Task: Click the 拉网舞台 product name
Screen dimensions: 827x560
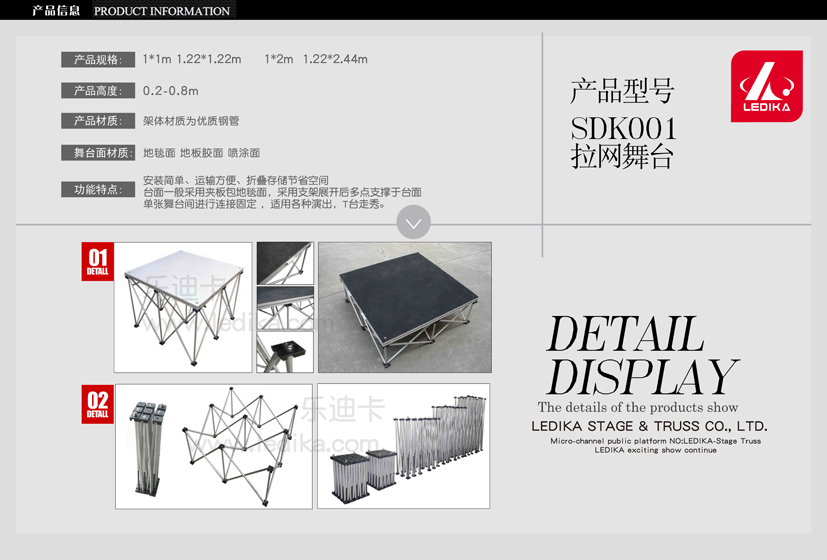Action: (x=622, y=157)
